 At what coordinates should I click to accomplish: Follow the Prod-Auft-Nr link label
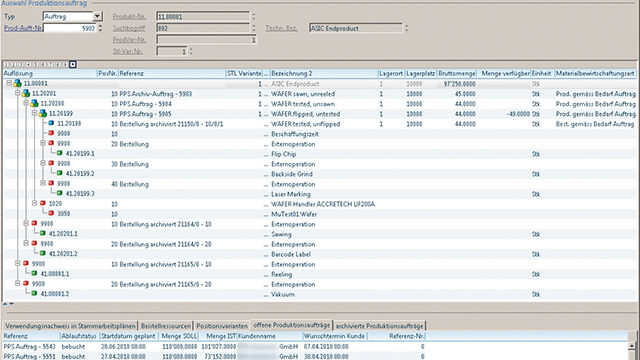[x=23, y=28]
